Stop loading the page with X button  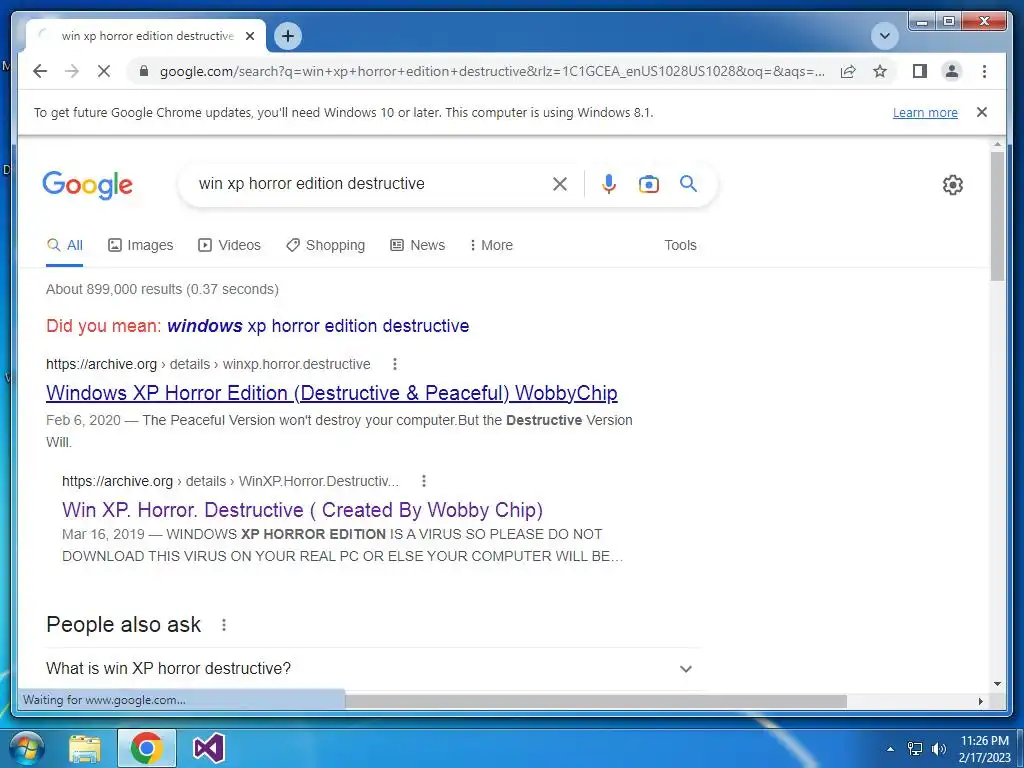pyautogui.click(x=104, y=71)
